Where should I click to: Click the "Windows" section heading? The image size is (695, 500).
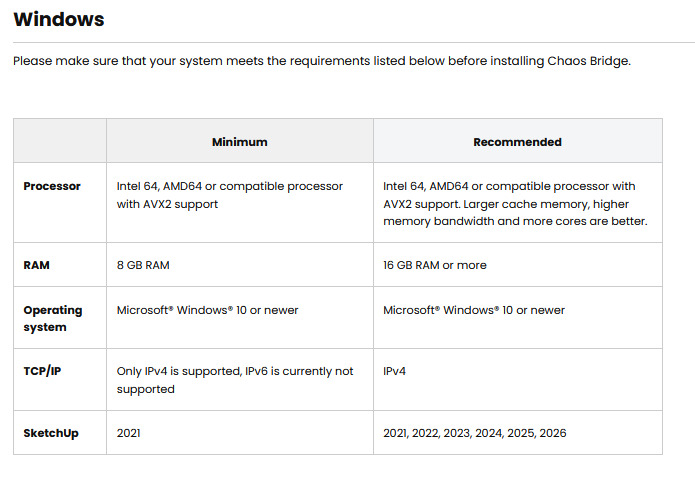click(58, 19)
